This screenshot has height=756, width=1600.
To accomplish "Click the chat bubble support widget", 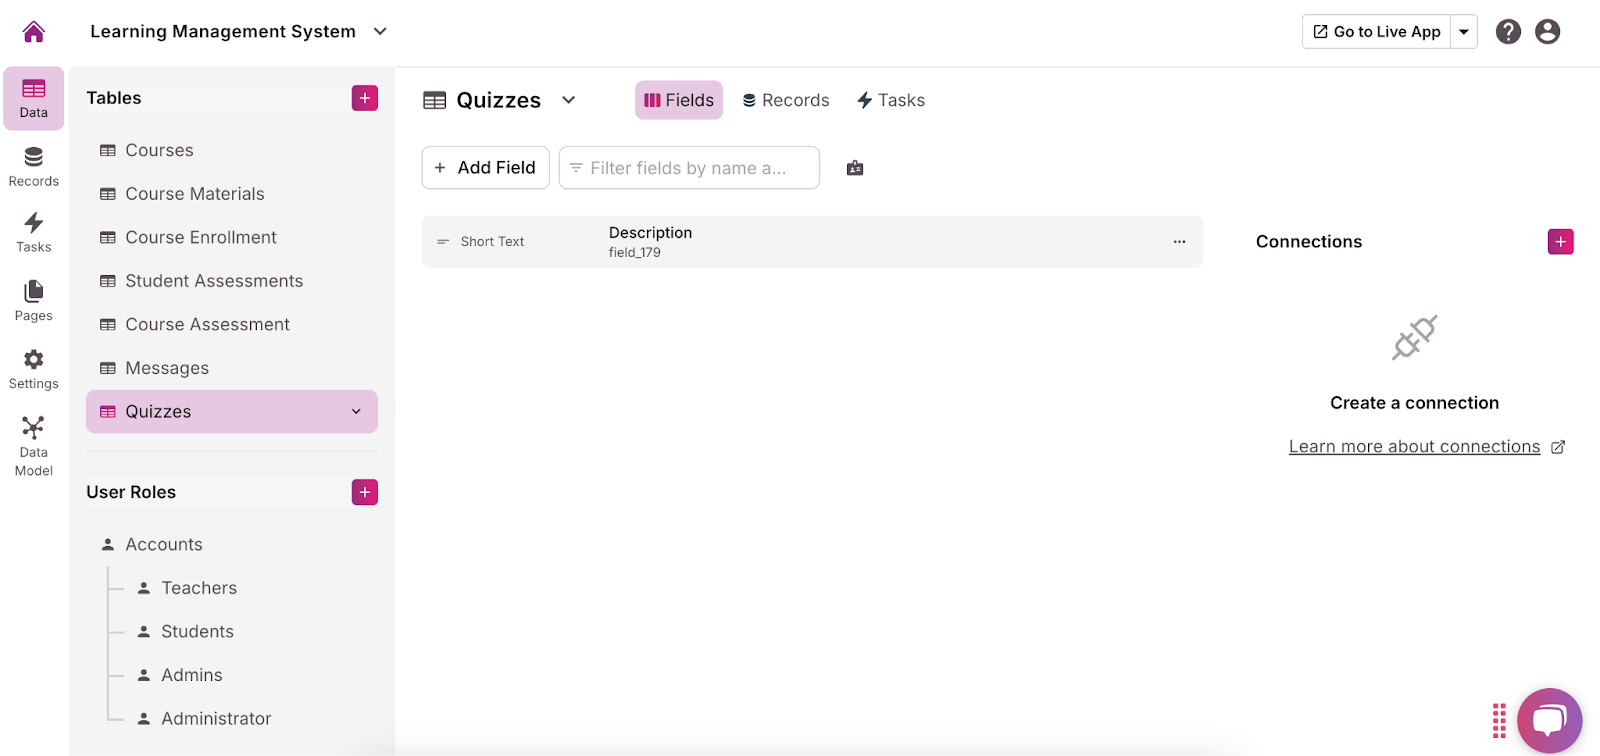I will (x=1549, y=720).
